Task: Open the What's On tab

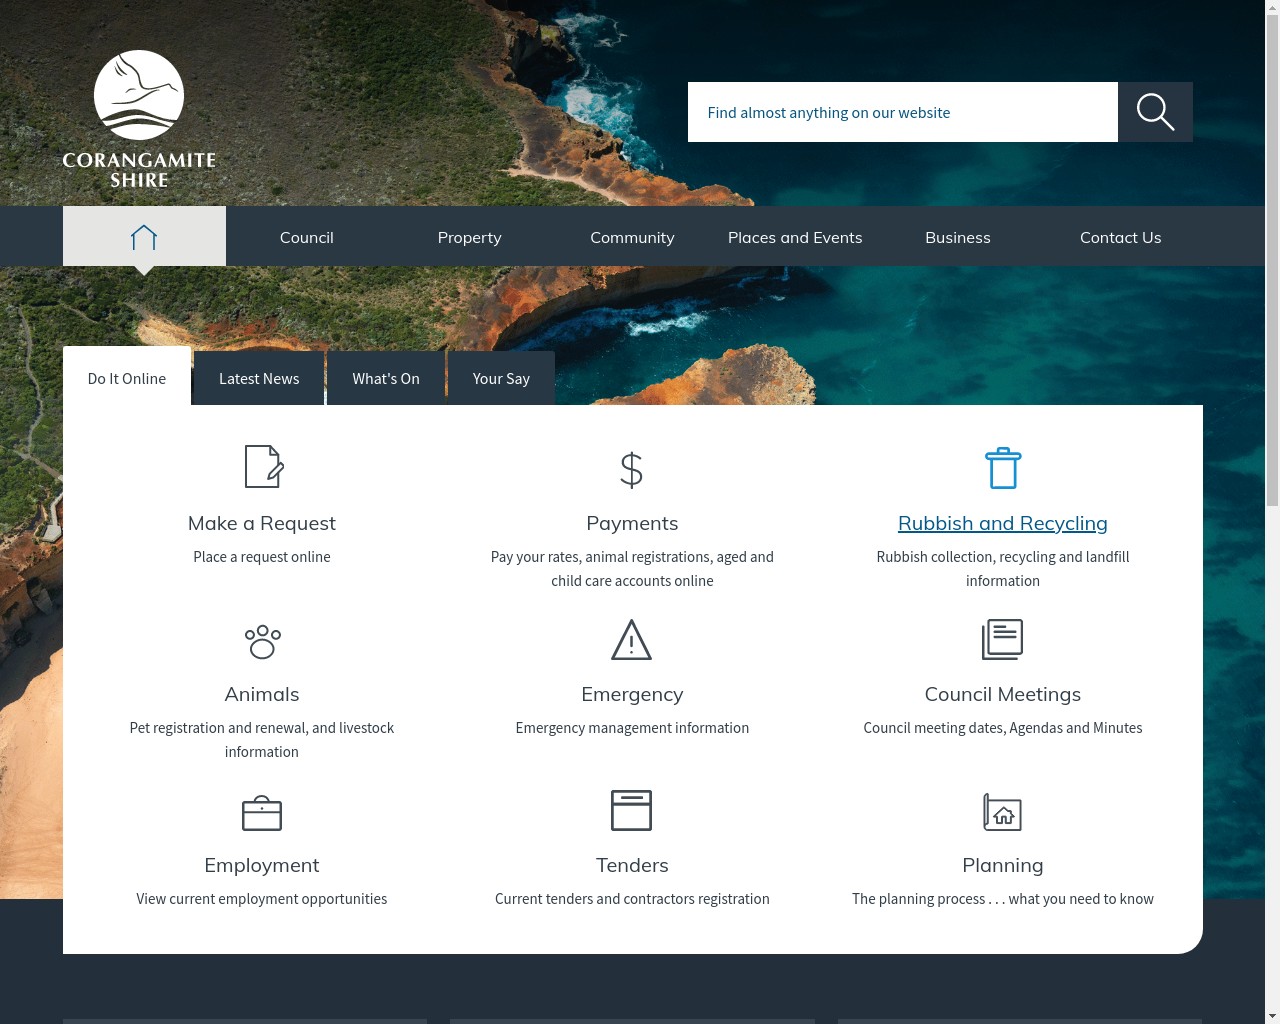Action: tap(386, 378)
